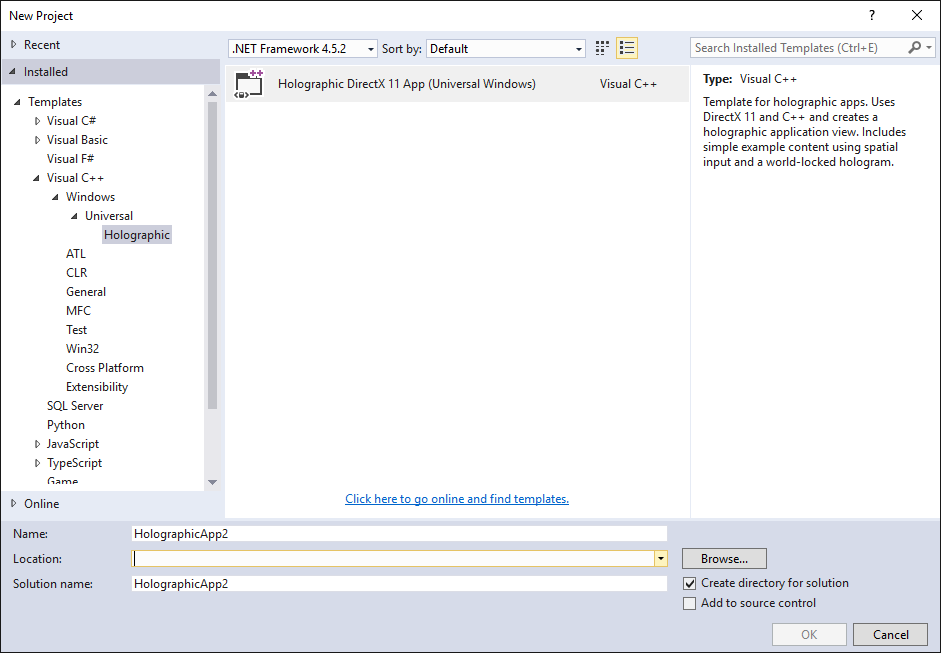The width and height of the screenshot is (941, 653).
Task: Click the Cancel button
Action: point(890,634)
